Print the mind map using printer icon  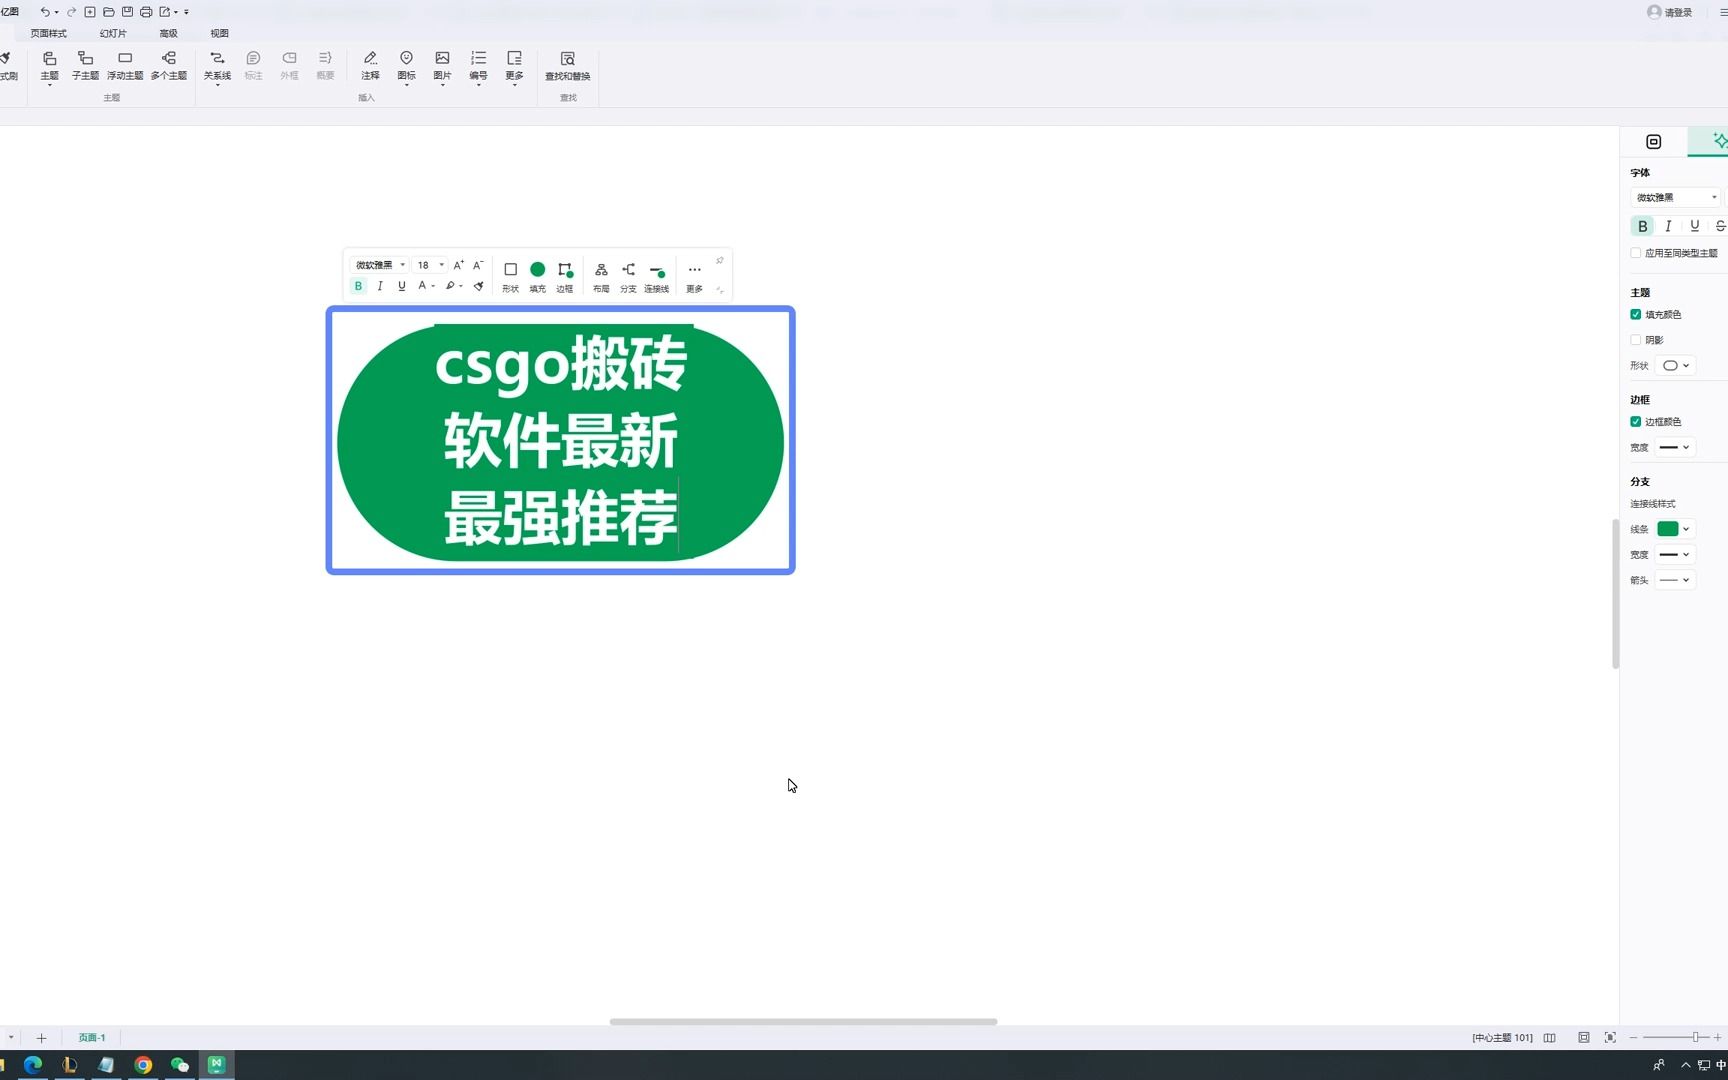pos(146,12)
